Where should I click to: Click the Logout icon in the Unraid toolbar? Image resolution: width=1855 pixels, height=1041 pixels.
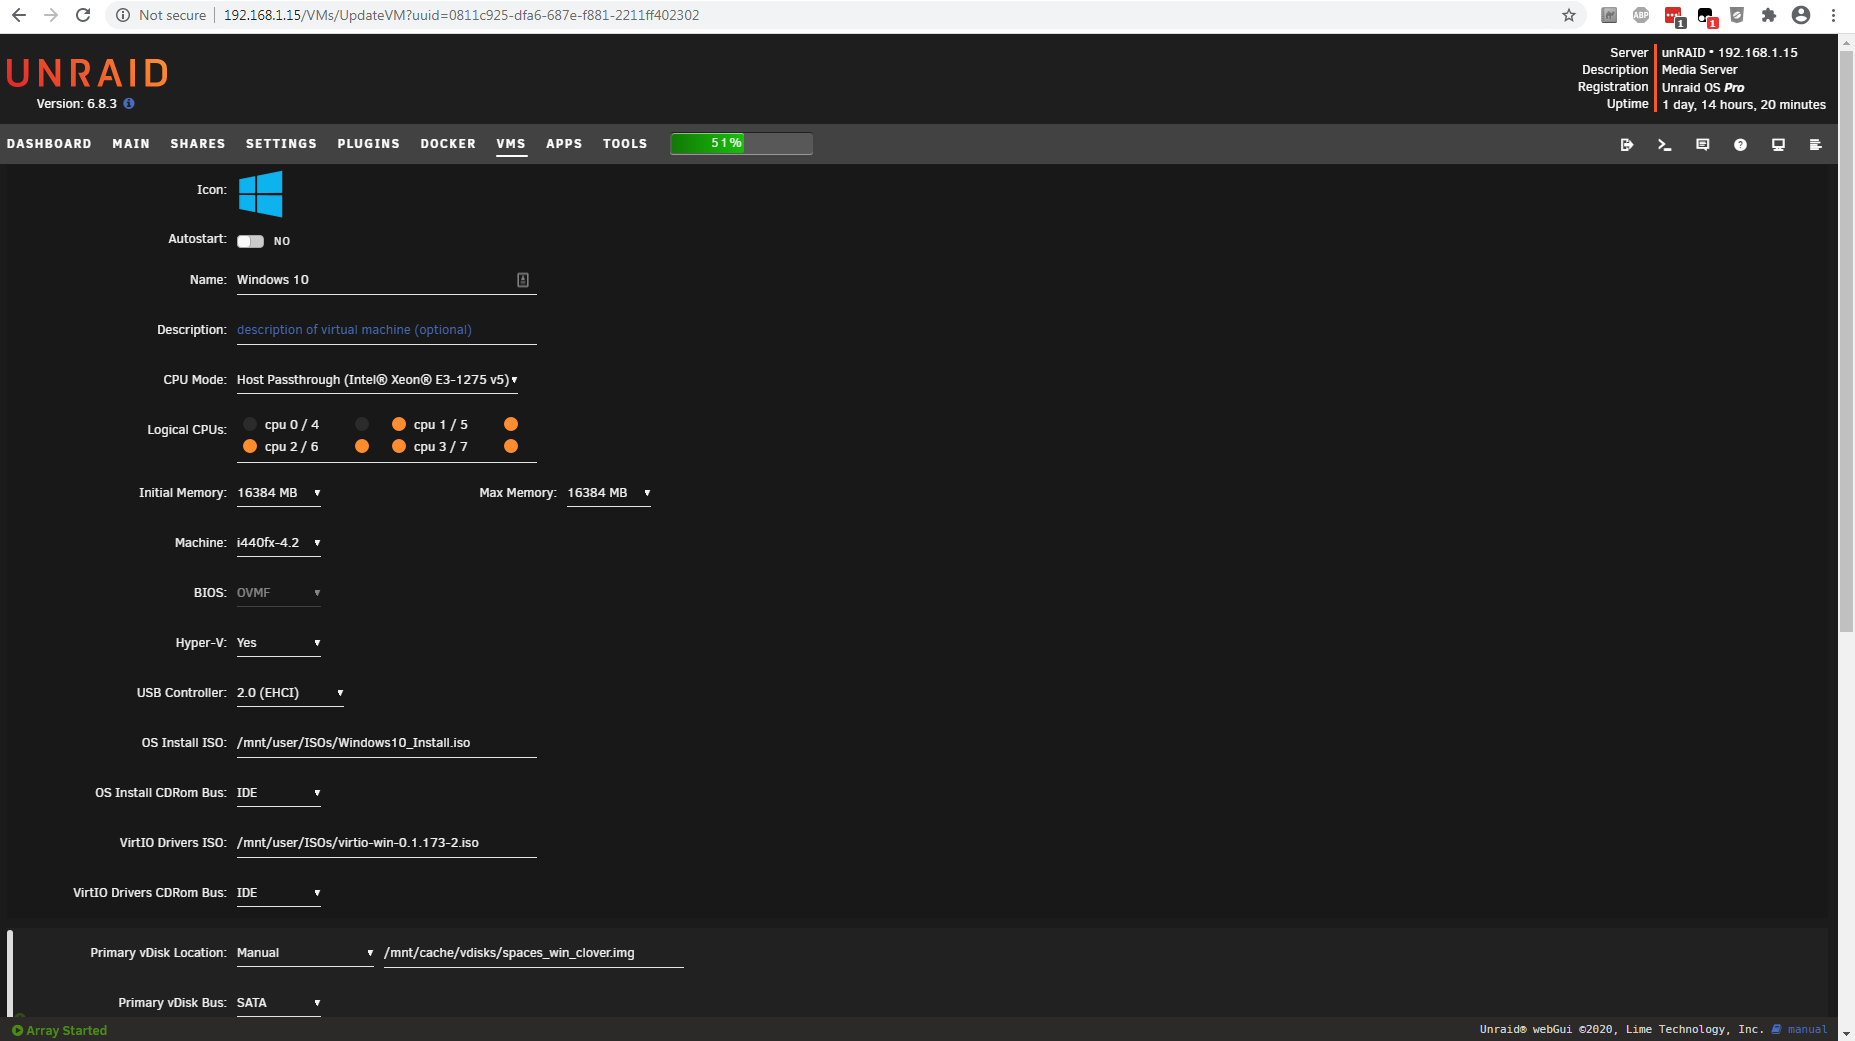click(x=1627, y=145)
